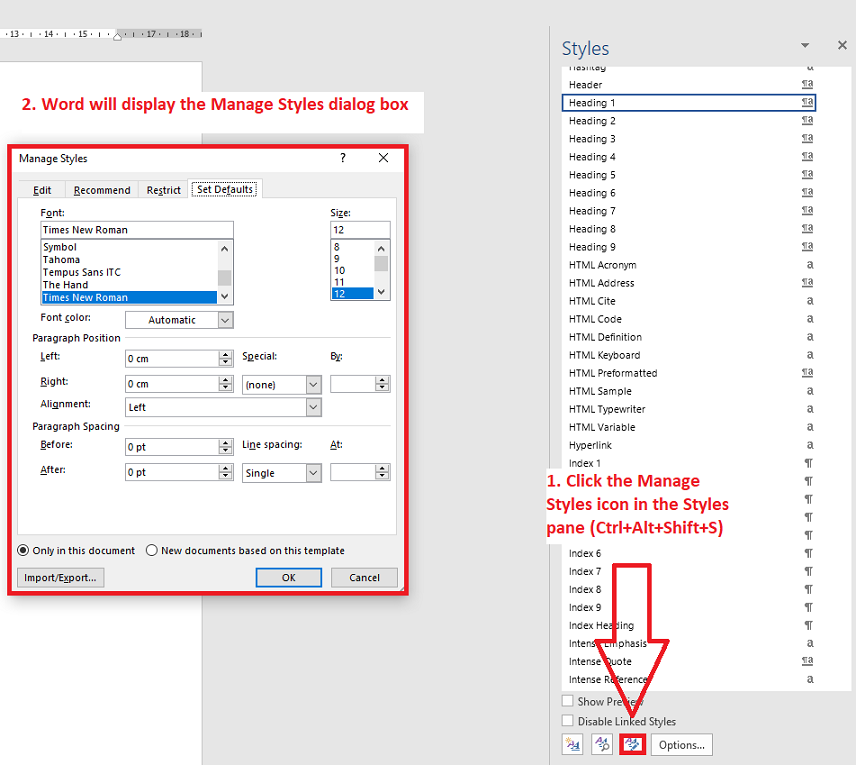Click the linked icon beside HTML Address
The image size is (856, 765).
pos(807,282)
